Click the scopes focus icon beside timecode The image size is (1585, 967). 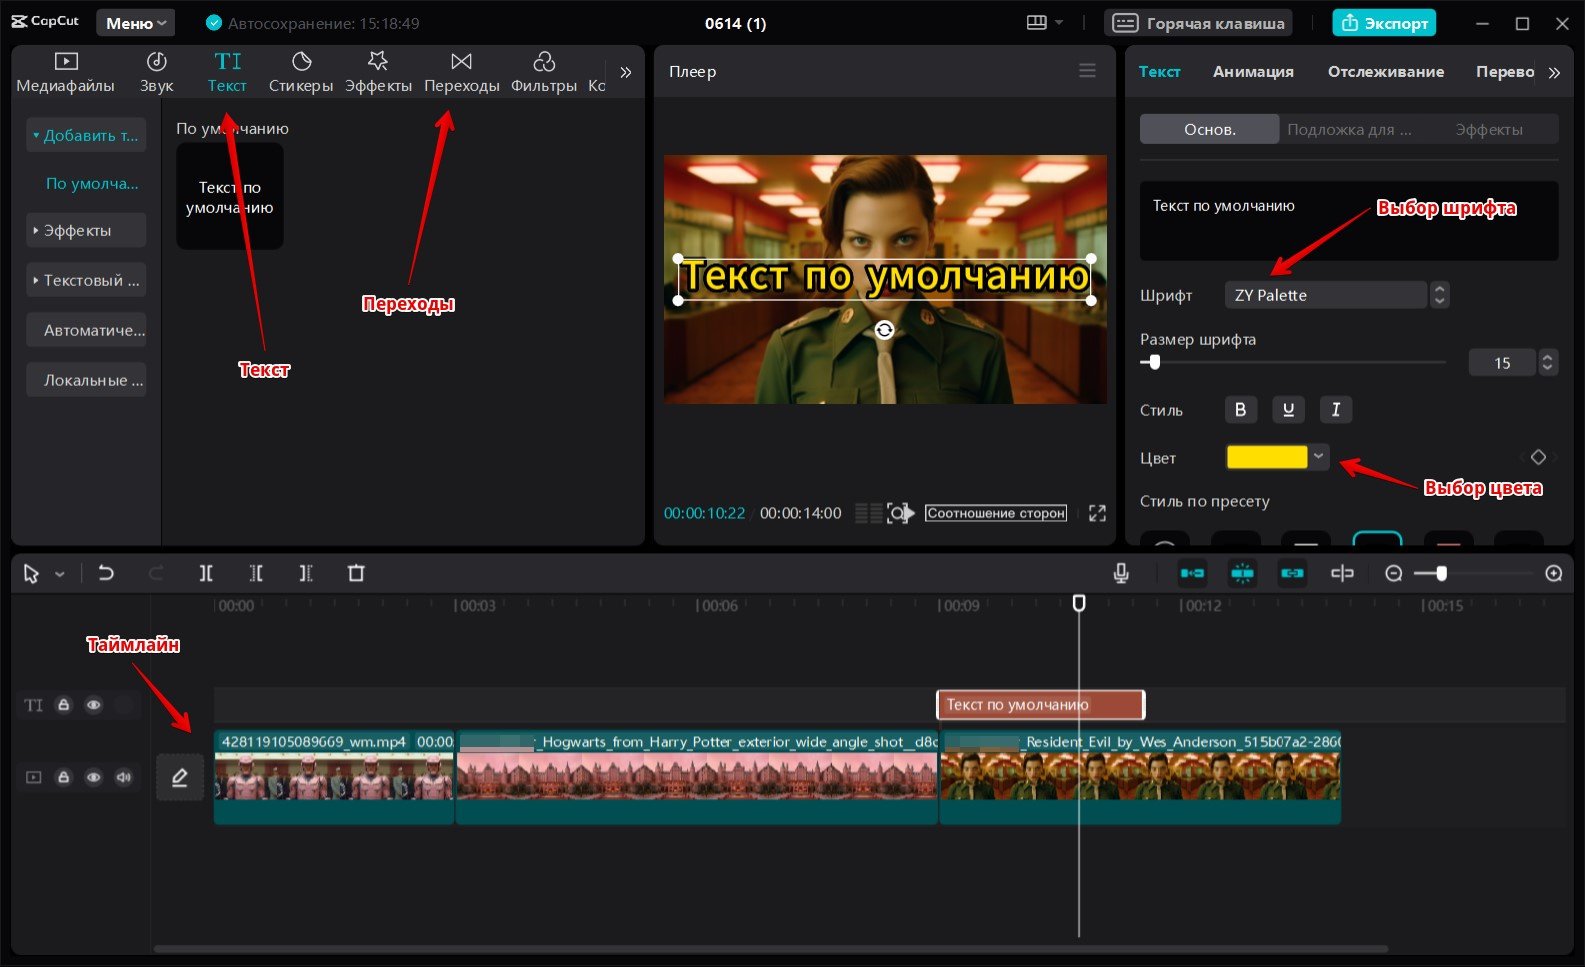(900, 513)
